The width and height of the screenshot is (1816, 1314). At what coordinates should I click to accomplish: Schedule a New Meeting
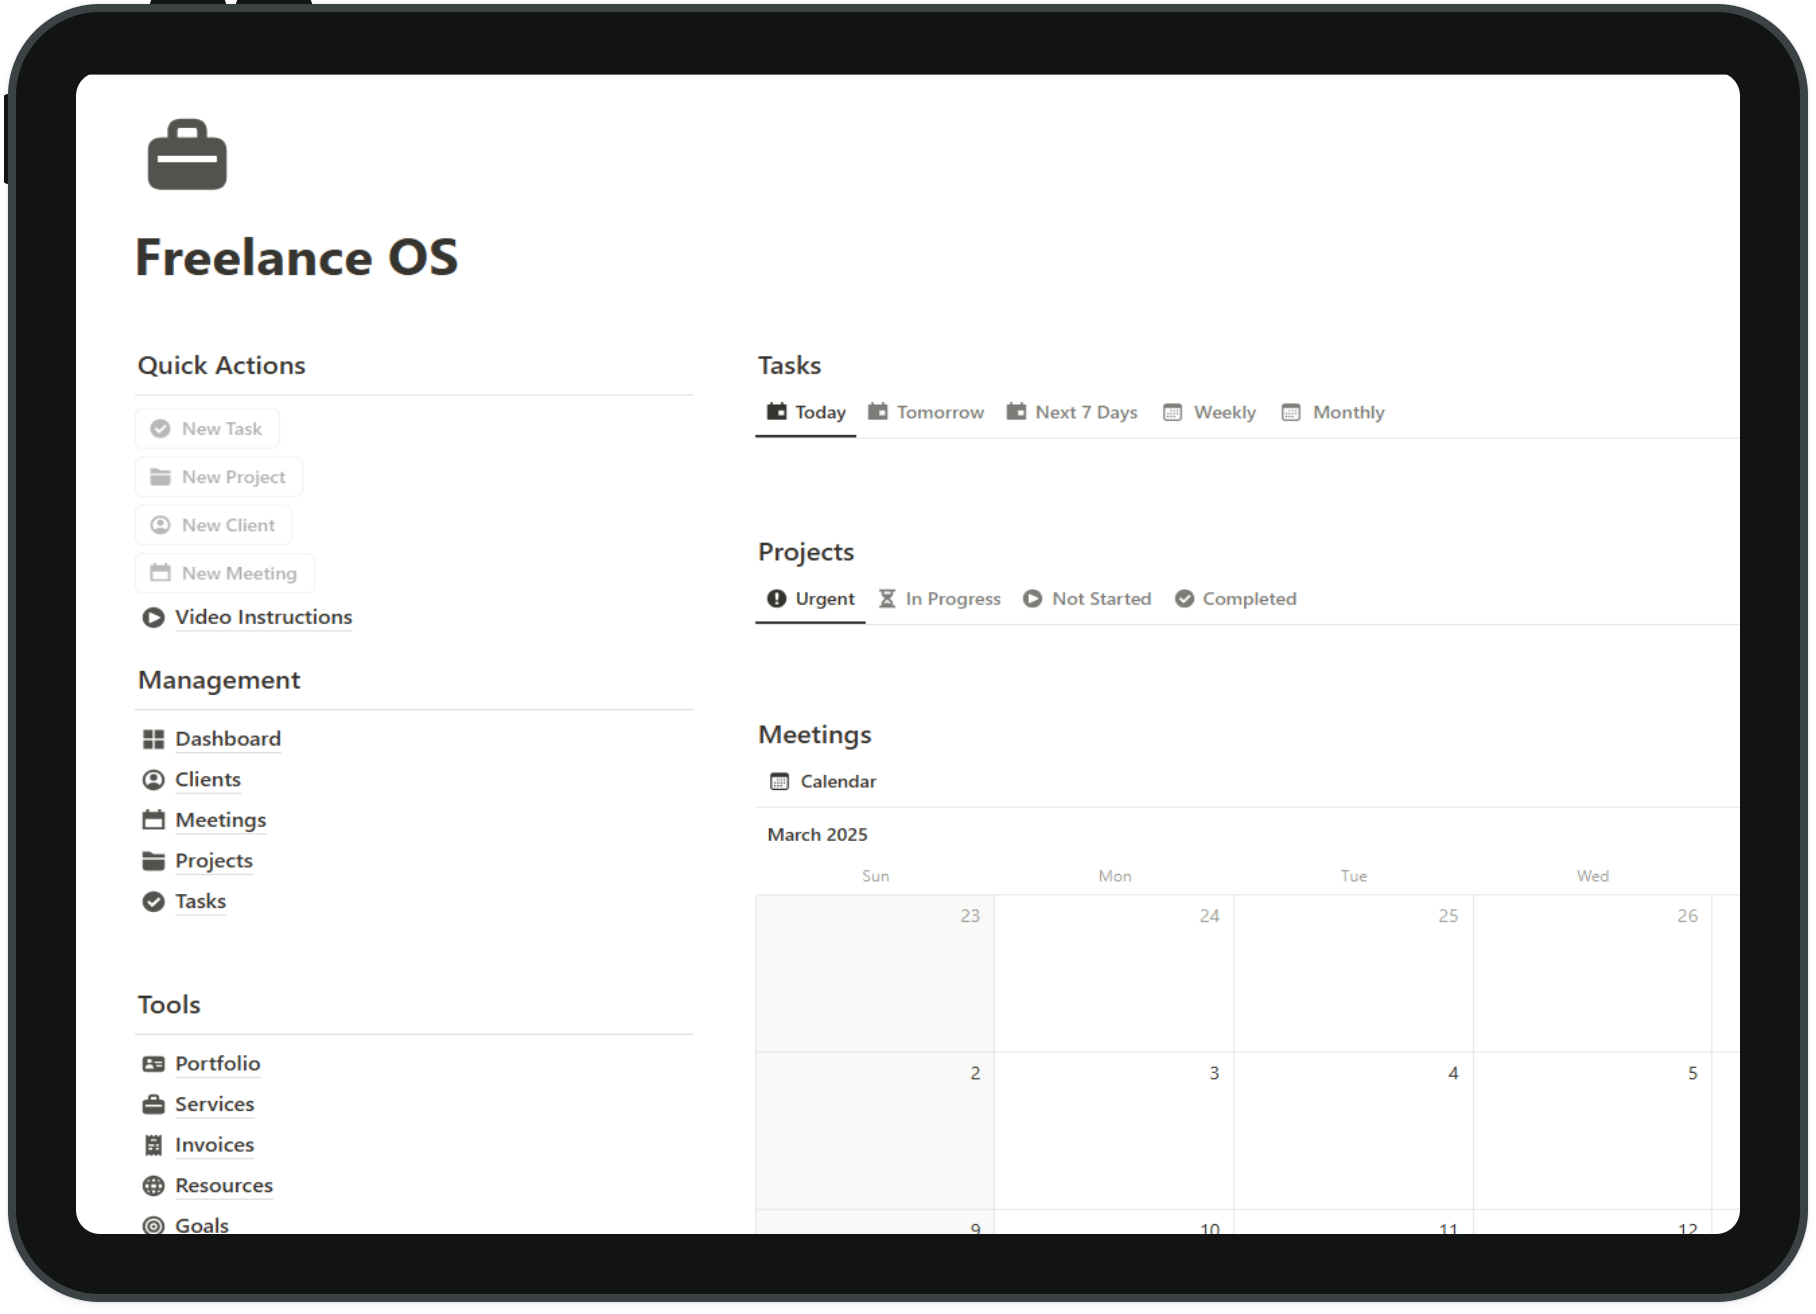tap(225, 573)
